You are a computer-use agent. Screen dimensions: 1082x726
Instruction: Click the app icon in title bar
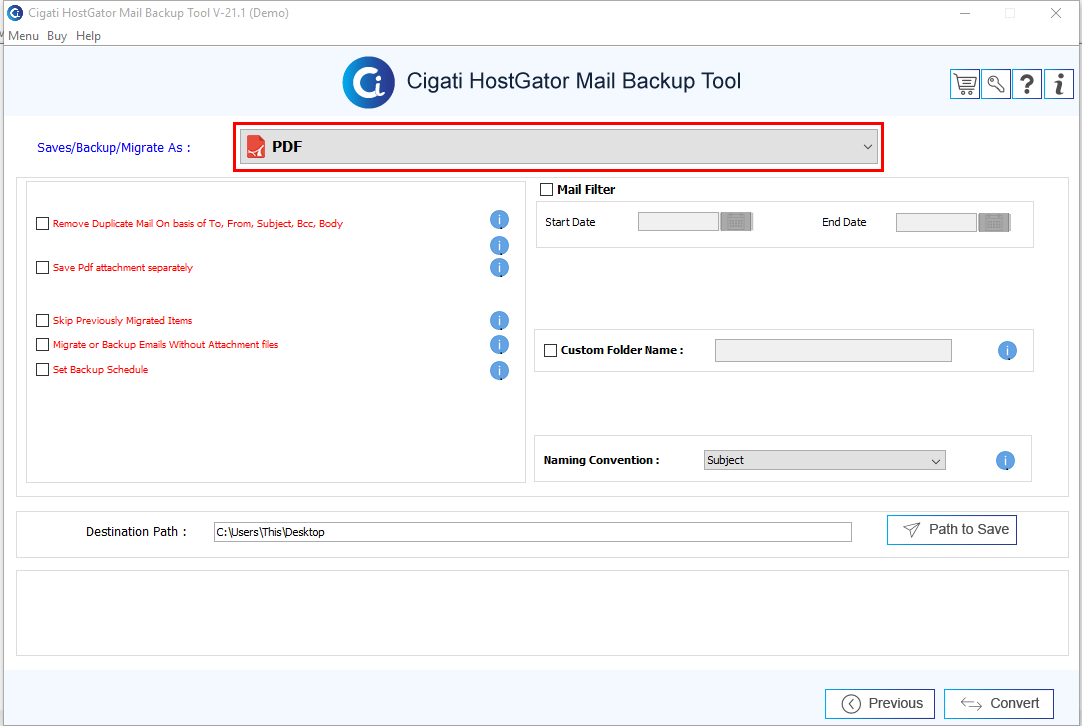pyautogui.click(x=14, y=12)
